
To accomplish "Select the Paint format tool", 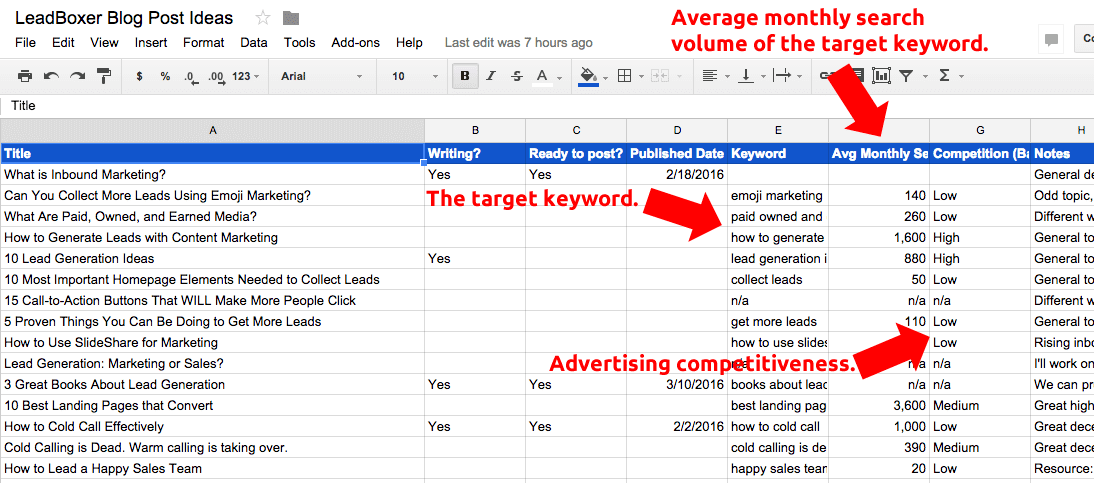I will pyautogui.click(x=103, y=76).
